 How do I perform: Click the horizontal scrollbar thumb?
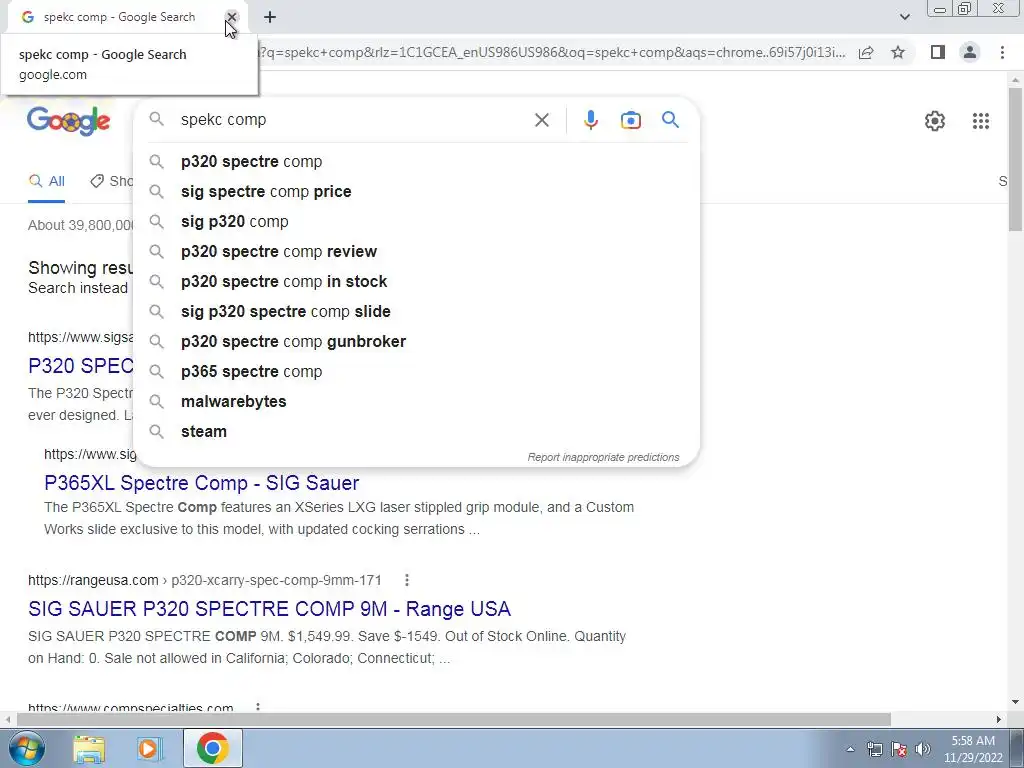pyautogui.click(x=454, y=719)
